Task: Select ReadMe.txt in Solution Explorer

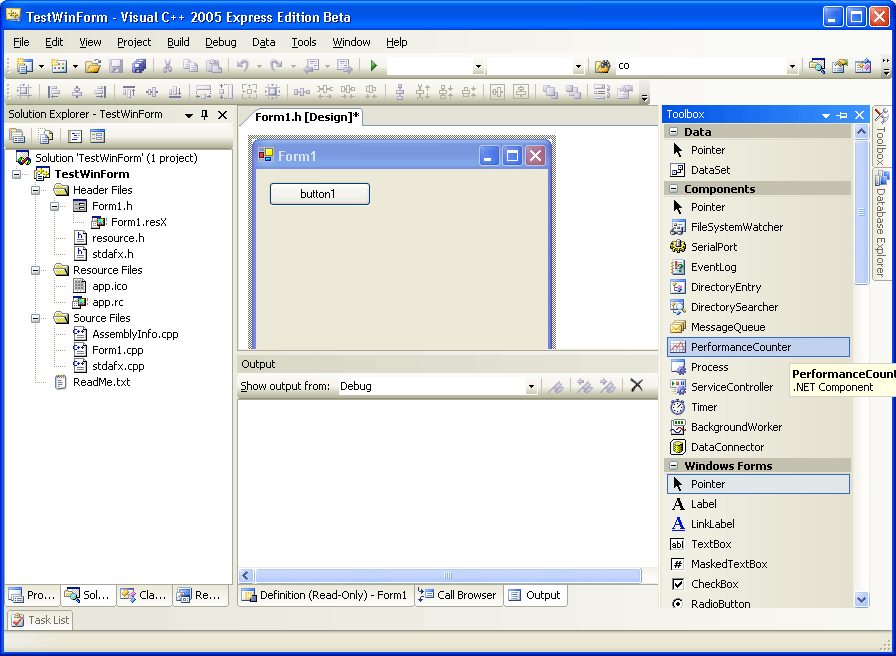Action: click(102, 382)
